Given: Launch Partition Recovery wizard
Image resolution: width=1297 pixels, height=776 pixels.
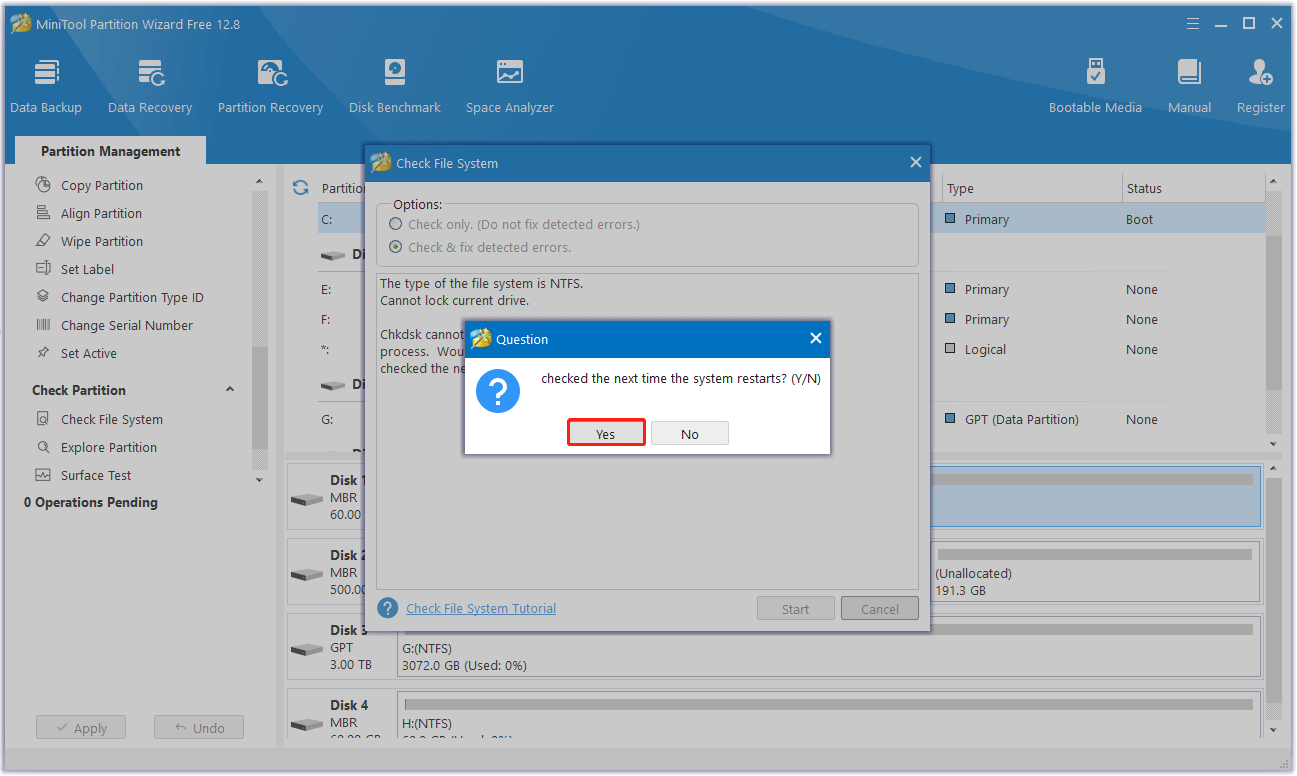Looking at the screenshot, I should tap(270, 86).
